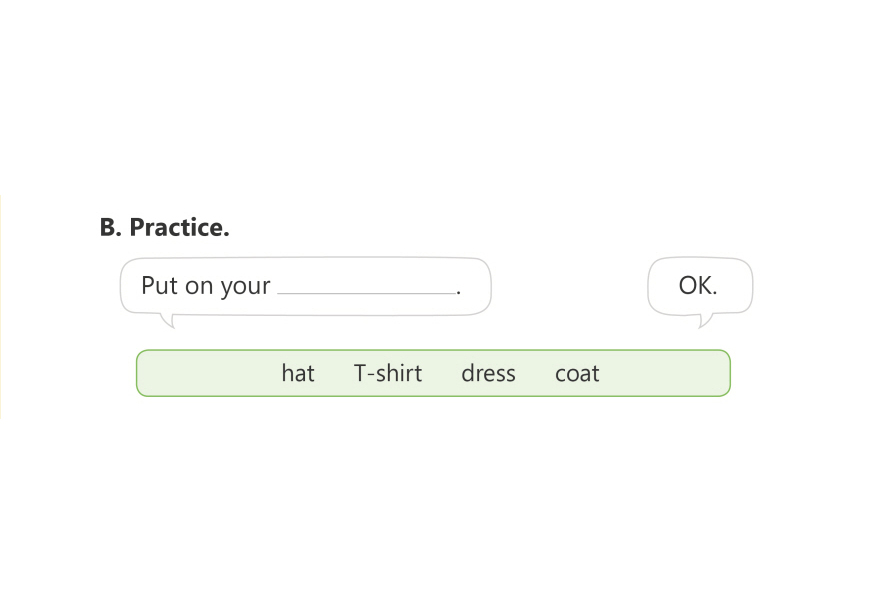Click the word "hat" in the word bank
The image size is (873, 612).
298,374
